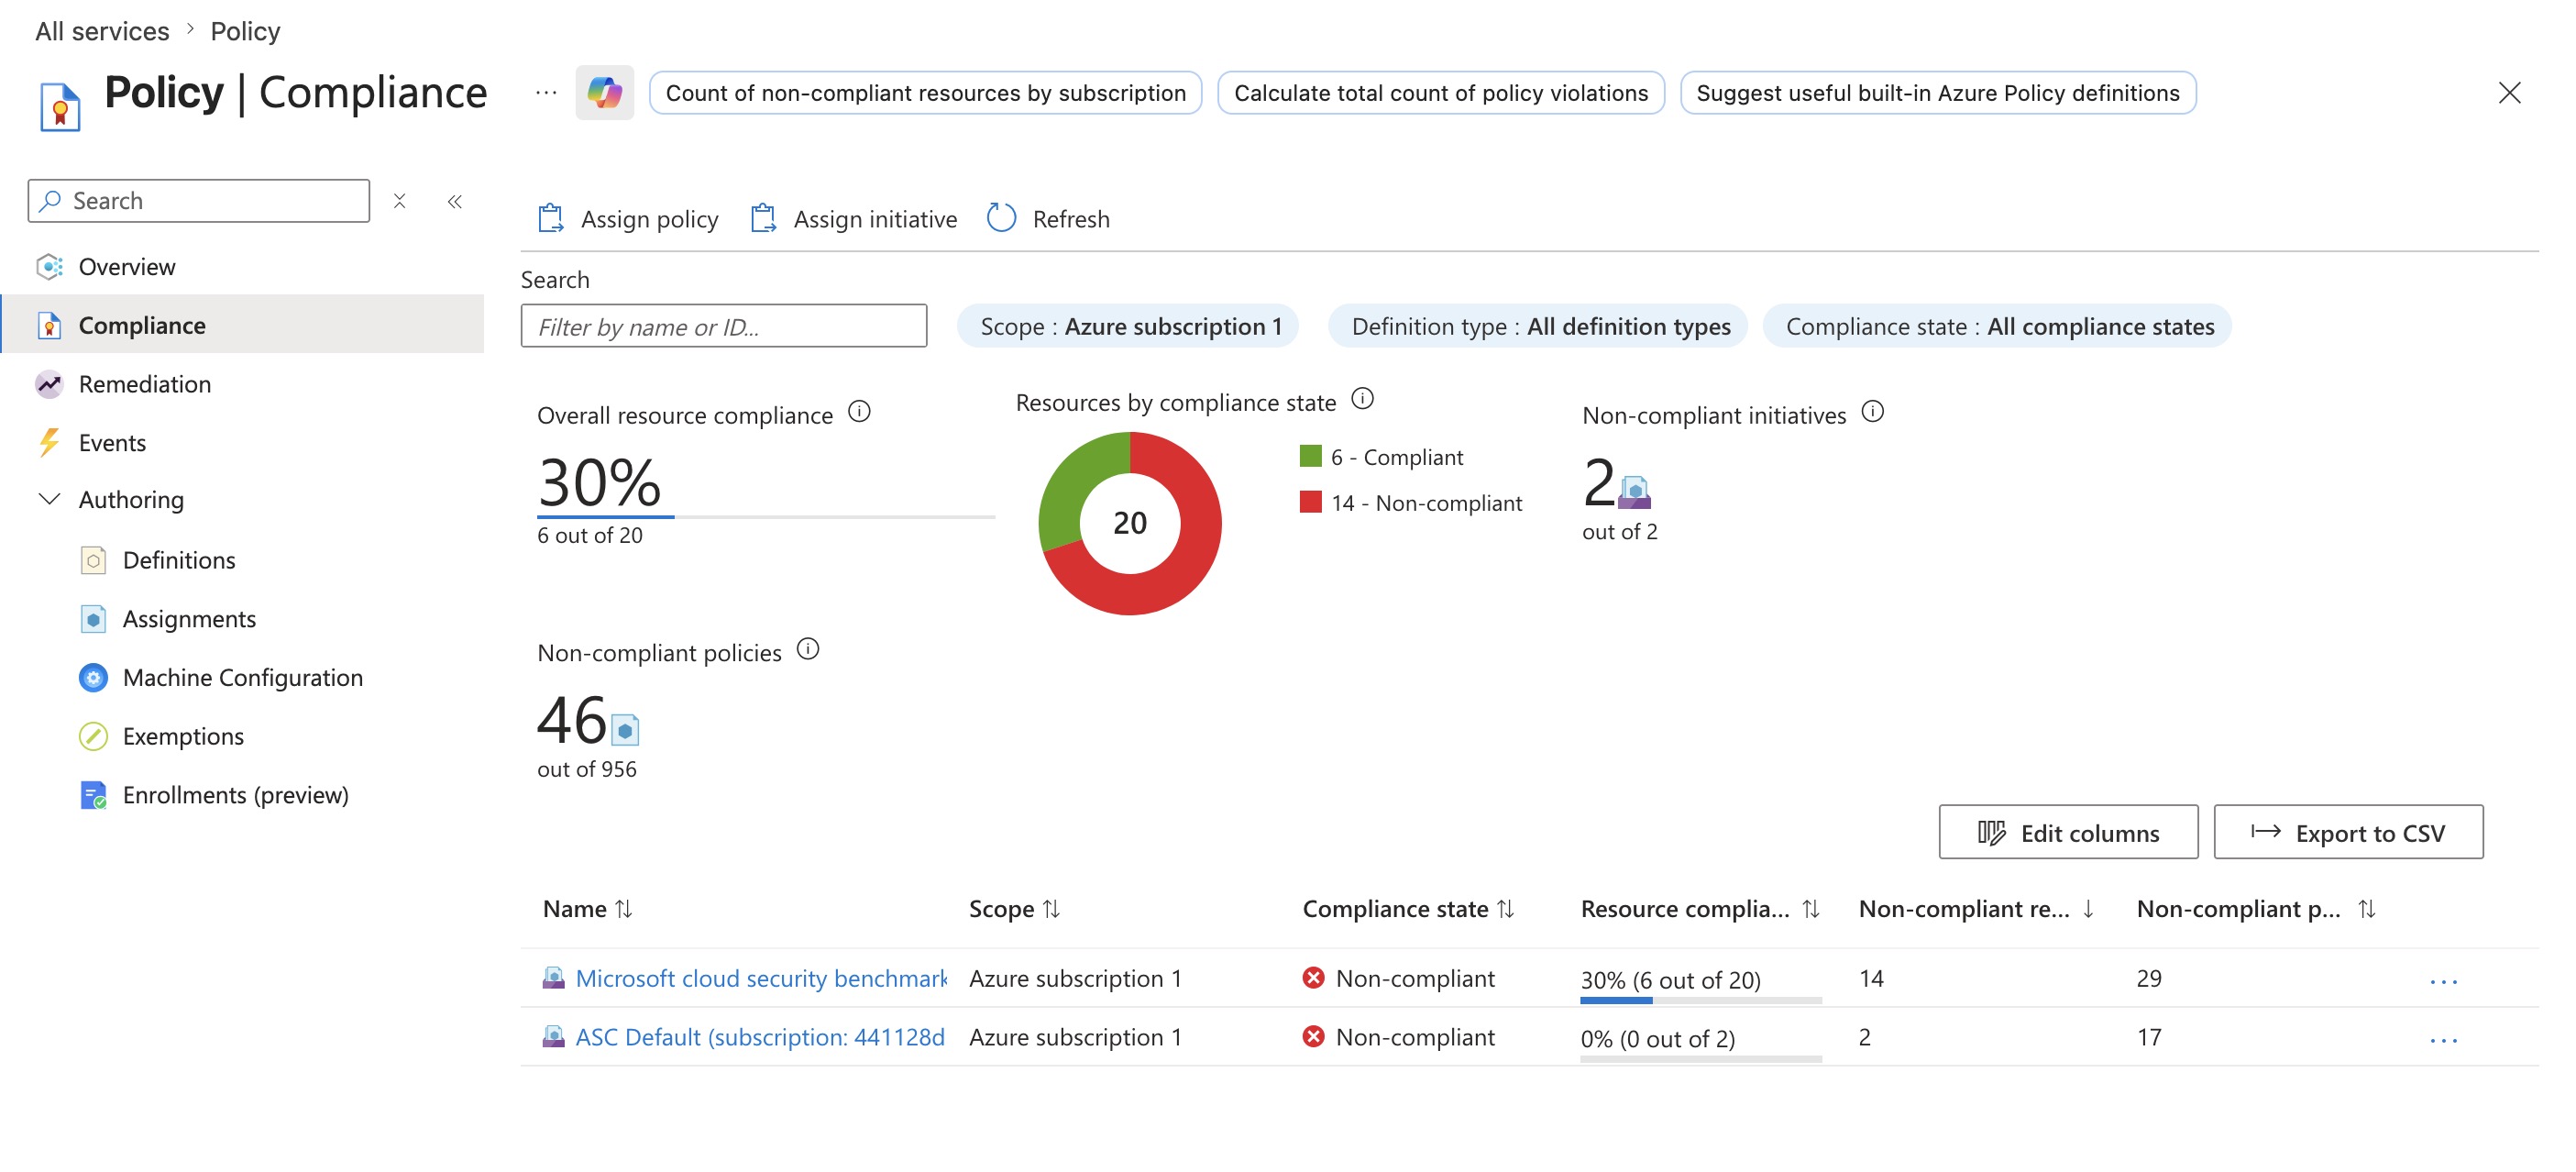
Task: Sort by Non-compliant policies column
Action: [2367, 909]
